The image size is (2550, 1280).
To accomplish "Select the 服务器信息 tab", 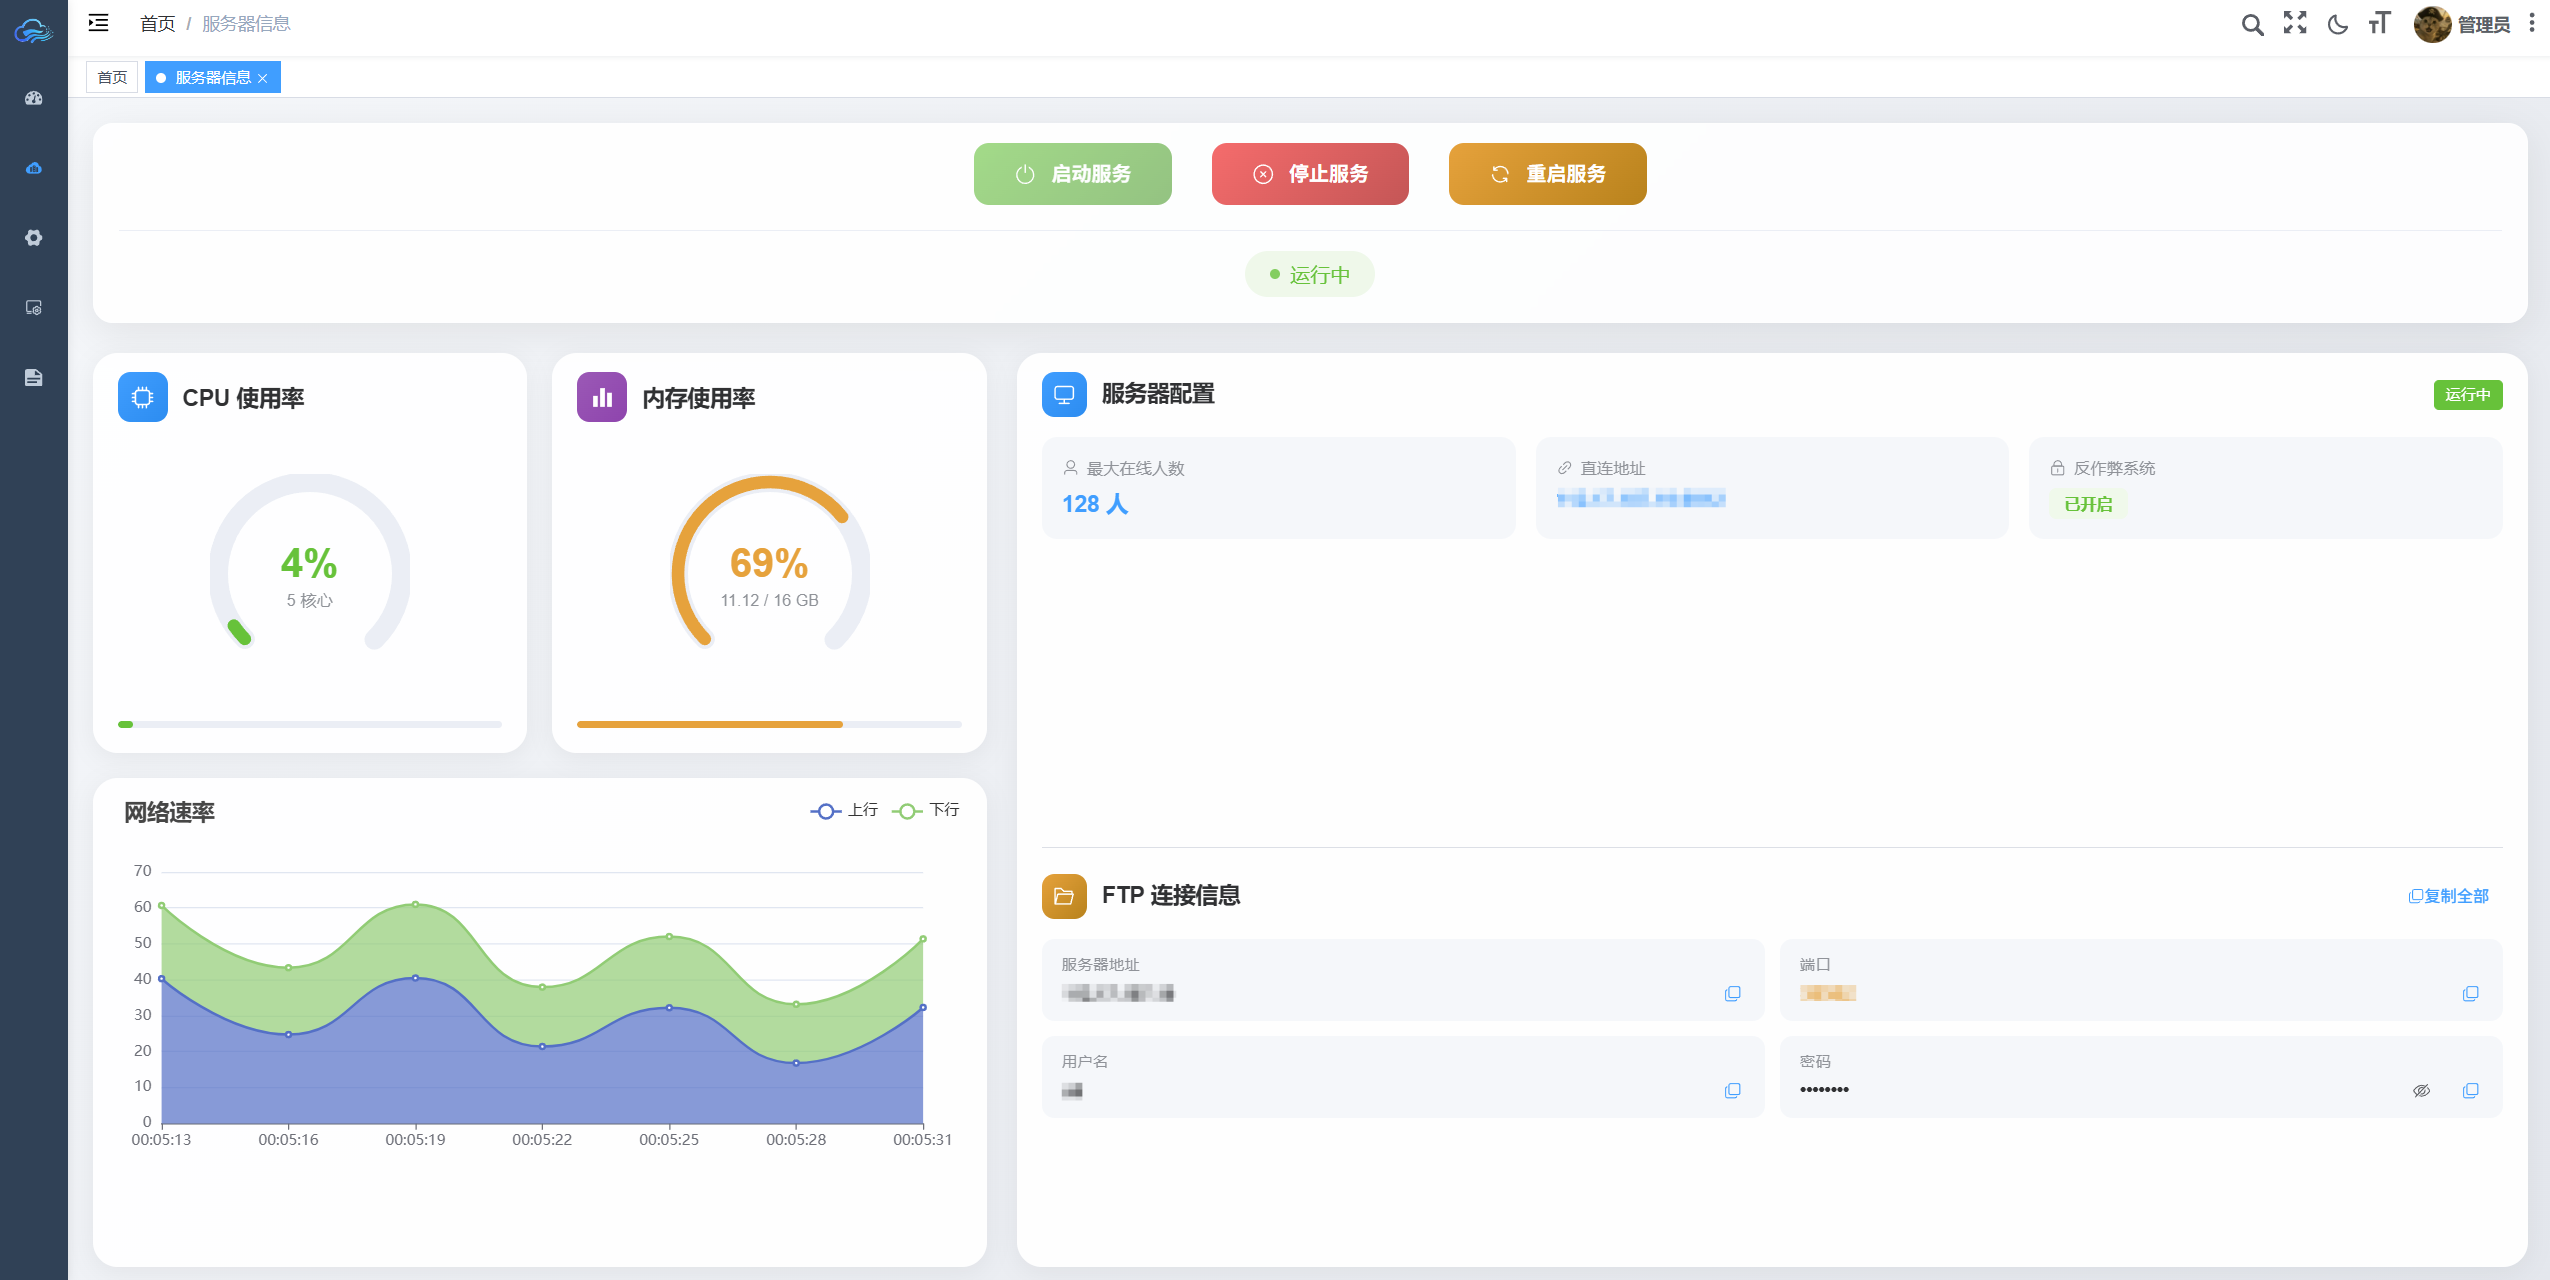I will click(212, 77).
